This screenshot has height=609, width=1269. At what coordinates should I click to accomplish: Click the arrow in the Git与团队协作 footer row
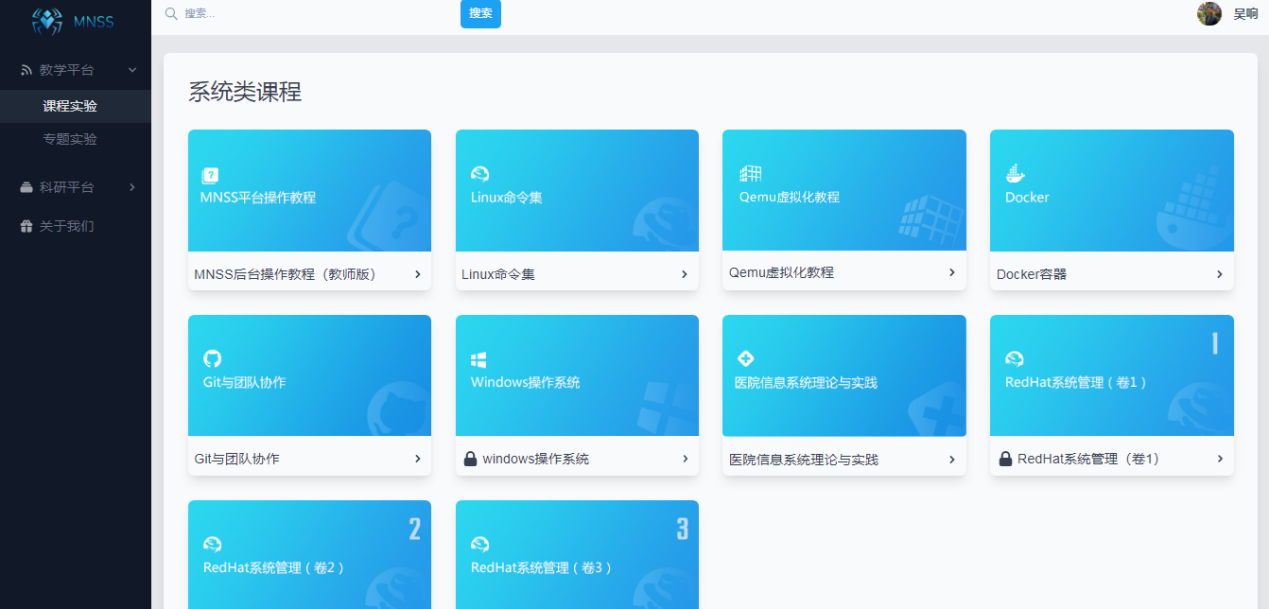coord(417,459)
